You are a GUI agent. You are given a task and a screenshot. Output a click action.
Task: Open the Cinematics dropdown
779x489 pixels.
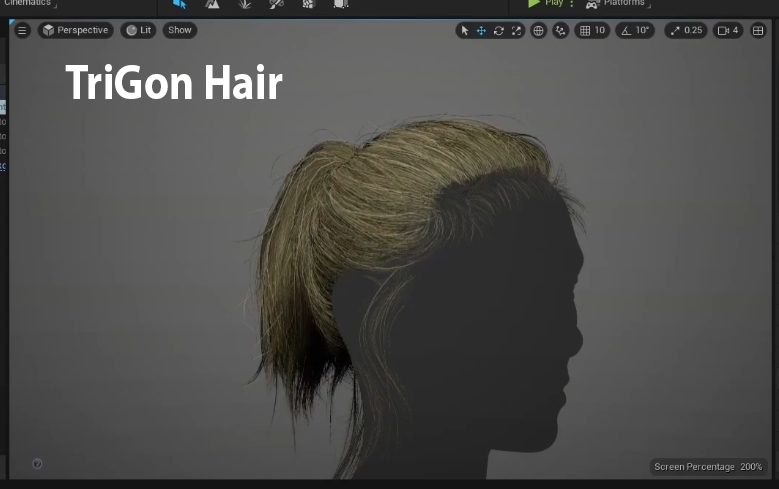[x=30, y=3]
